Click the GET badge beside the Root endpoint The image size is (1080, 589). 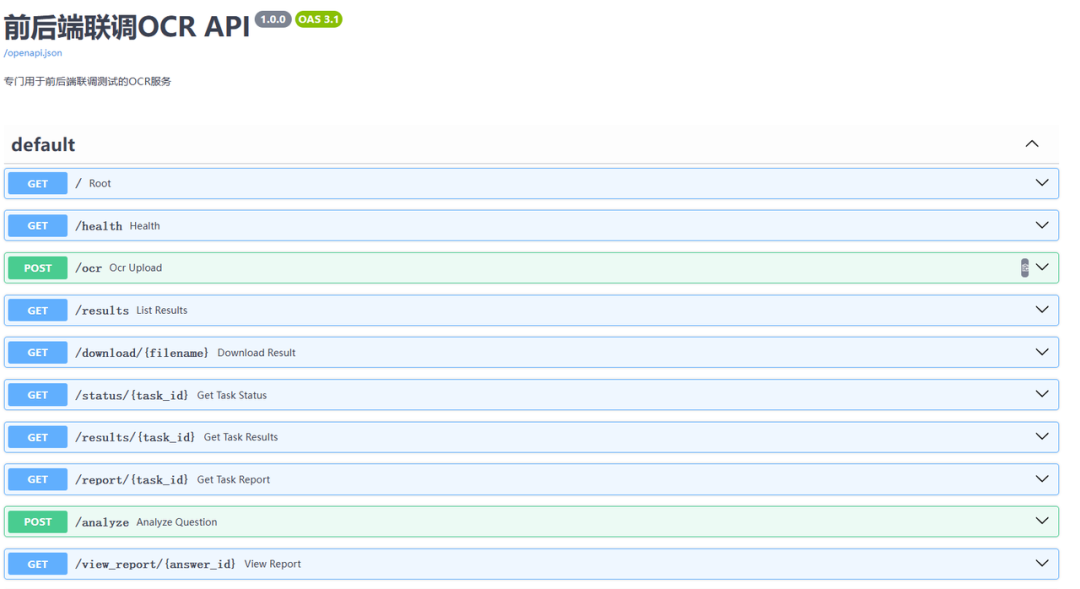(38, 184)
